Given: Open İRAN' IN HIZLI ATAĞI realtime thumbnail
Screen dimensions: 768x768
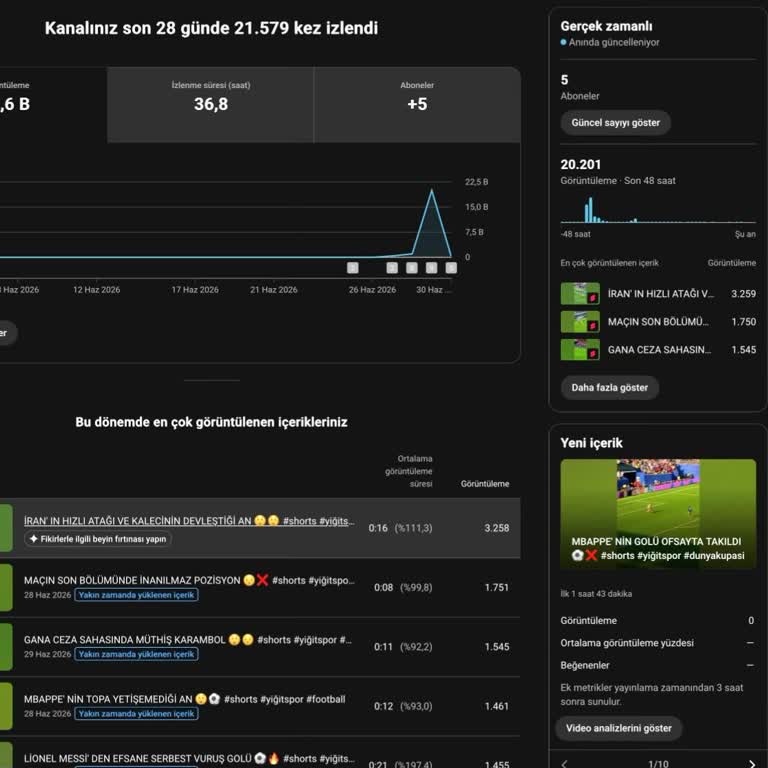Looking at the screenshot, I should tap(580, 293).
